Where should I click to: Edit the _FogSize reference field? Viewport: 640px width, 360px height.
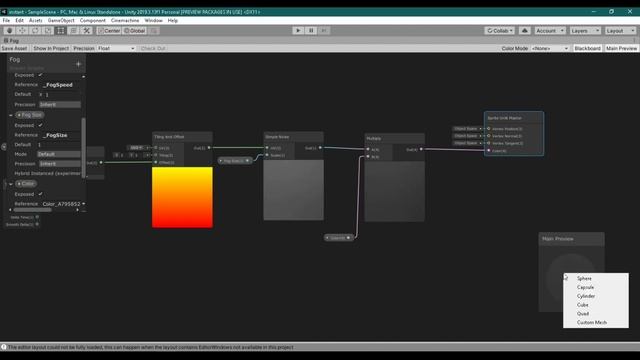(60, 135)
